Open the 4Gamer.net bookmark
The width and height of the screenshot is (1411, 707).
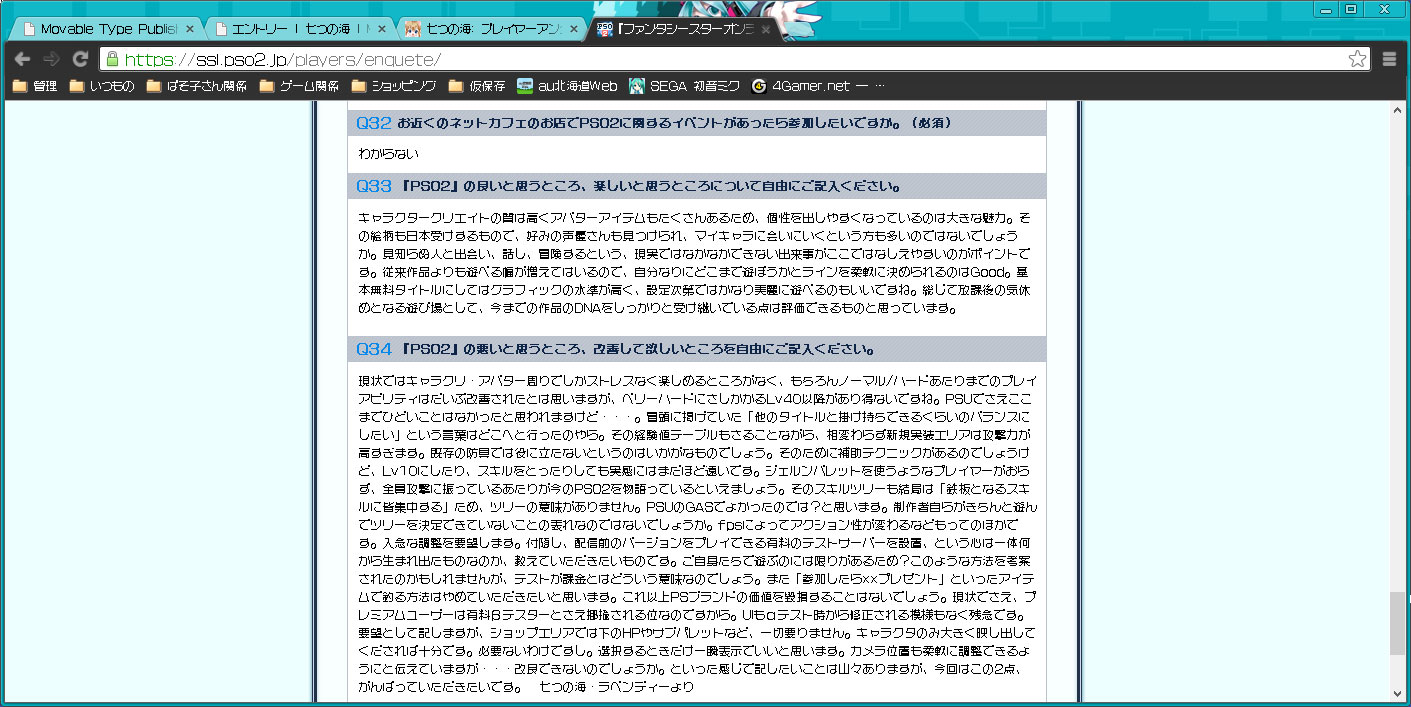[x=817, y=86]
